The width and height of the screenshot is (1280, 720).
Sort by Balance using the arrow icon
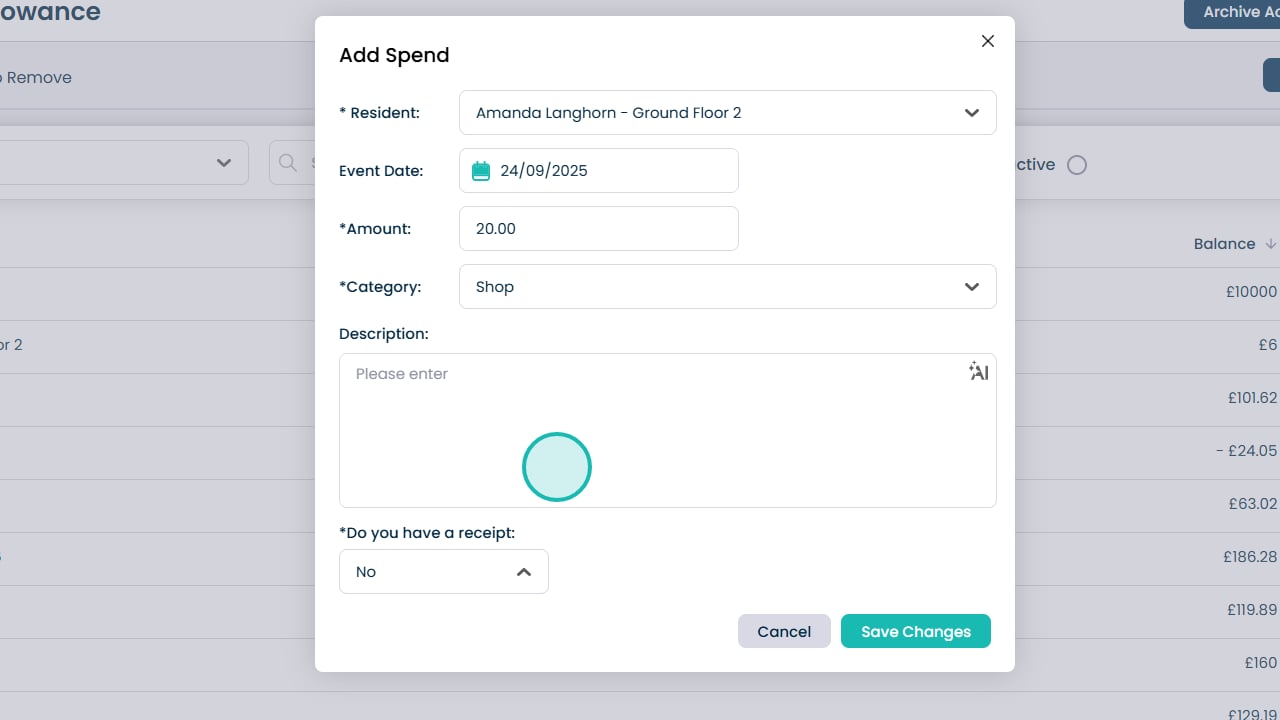1271,244
